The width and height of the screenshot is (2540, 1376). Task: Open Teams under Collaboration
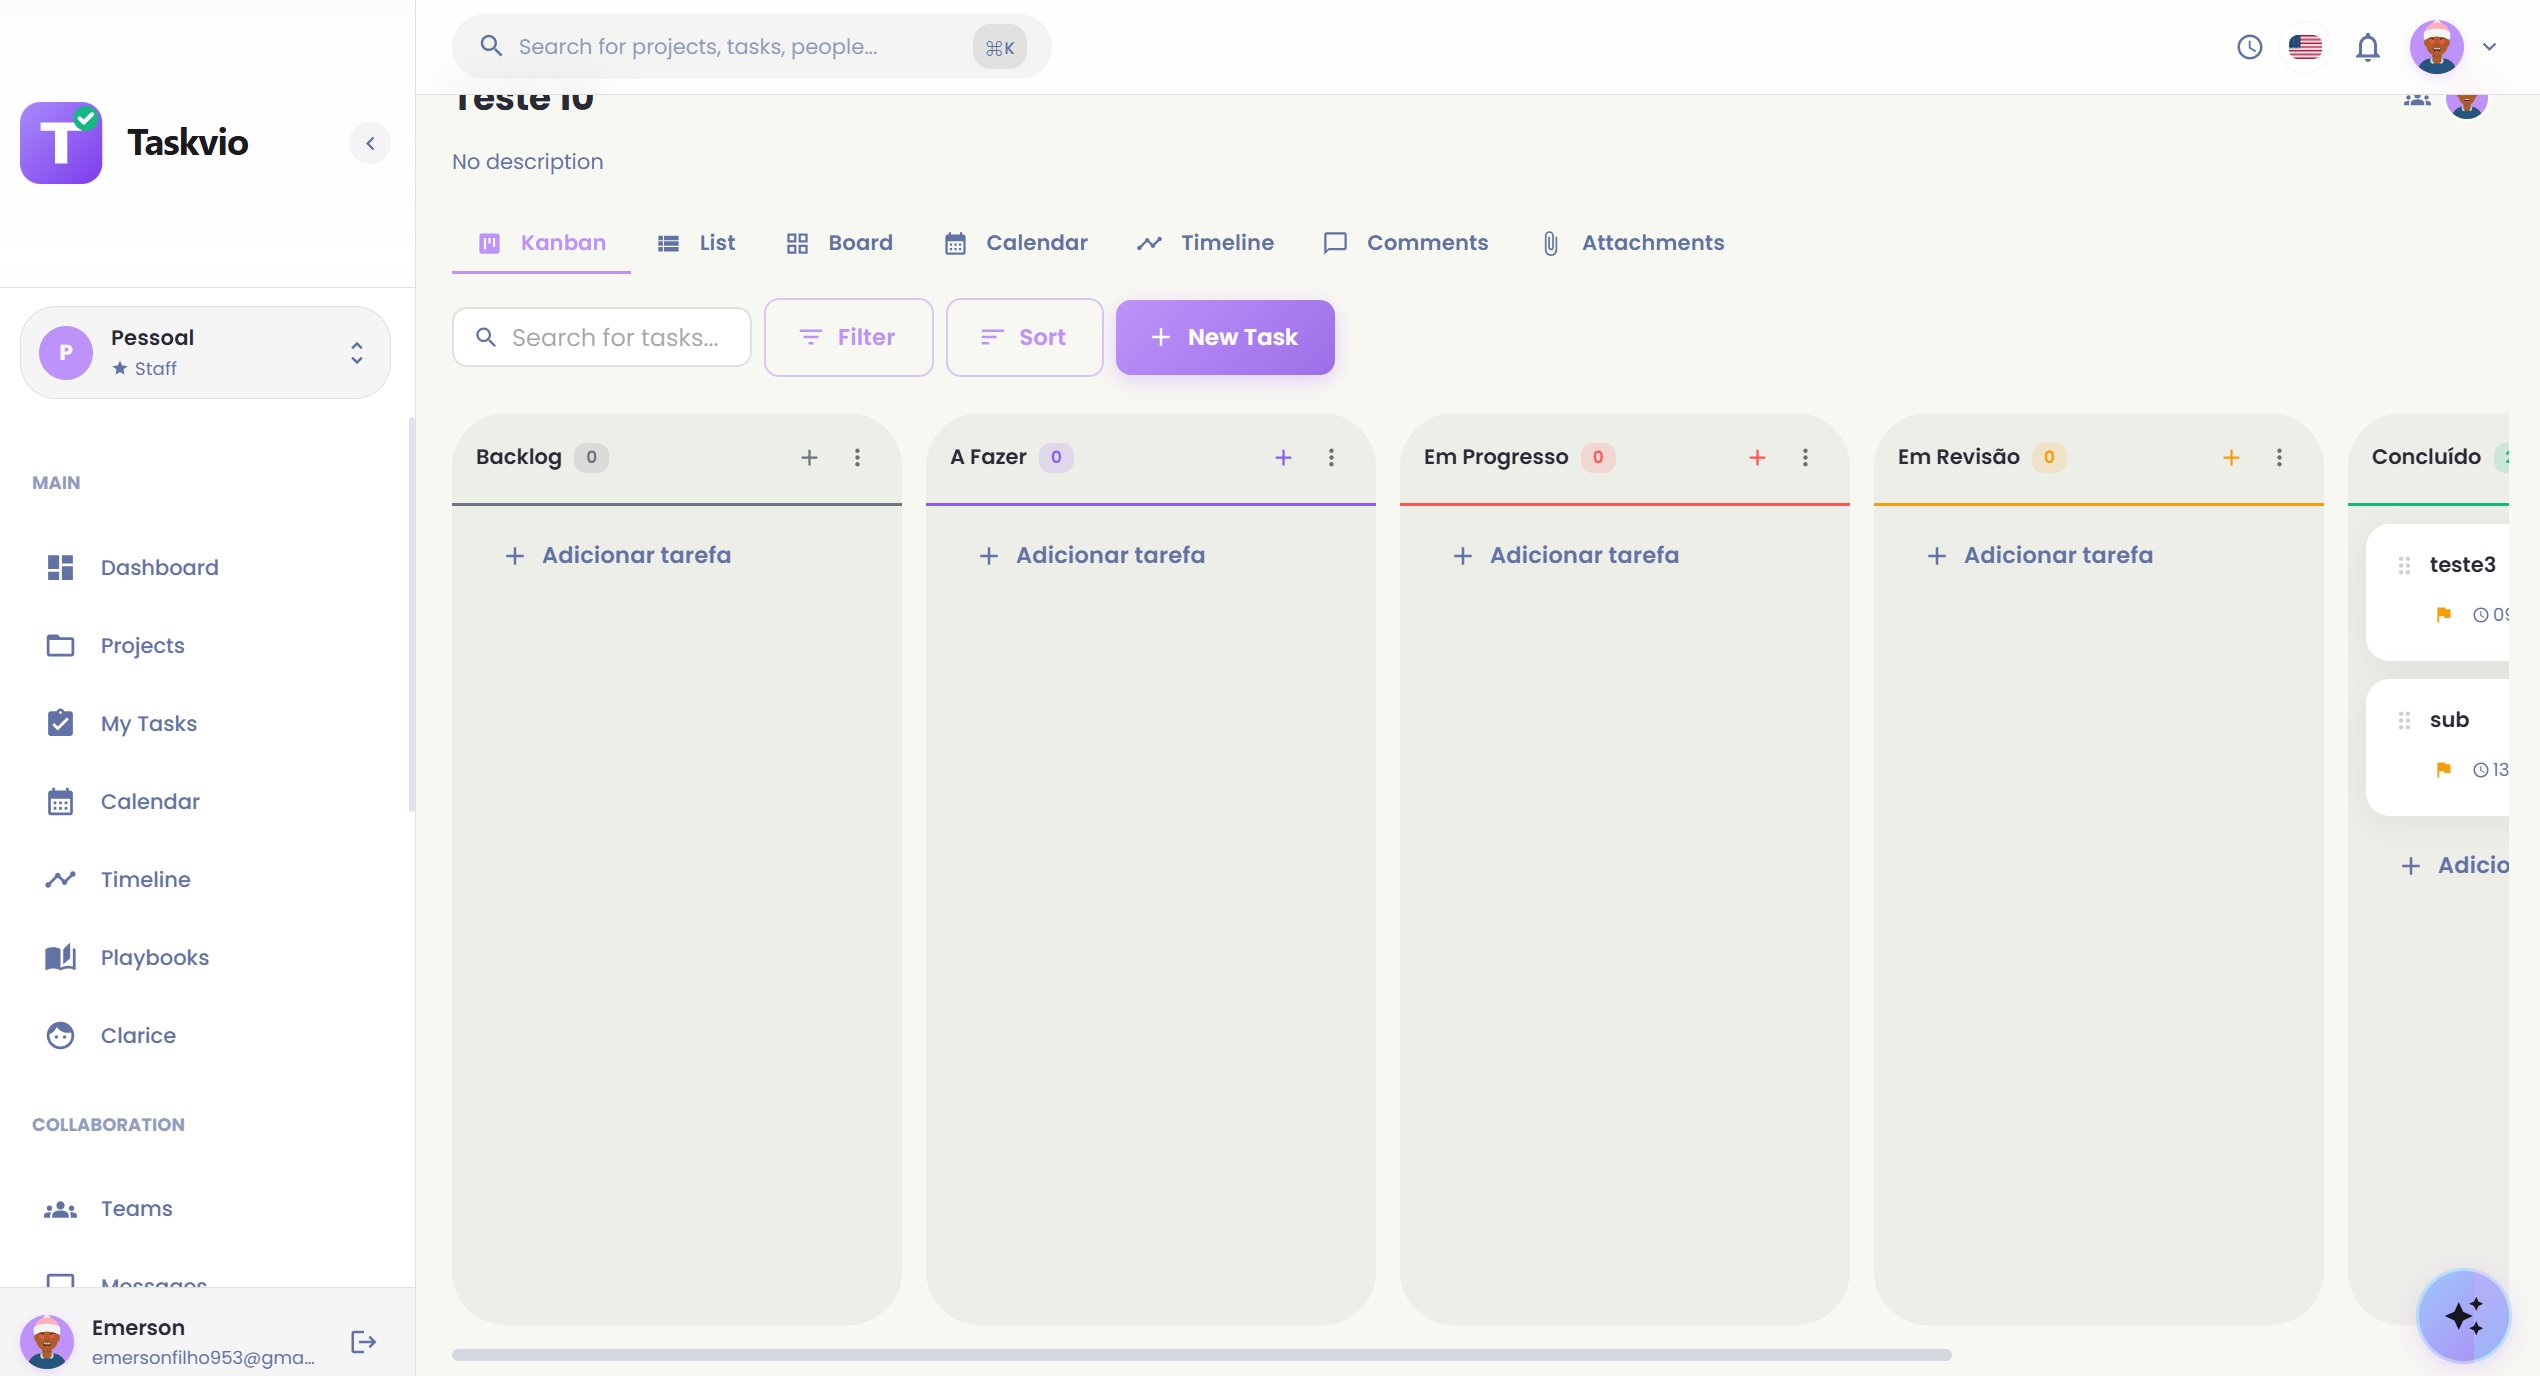pos(136,1208)
